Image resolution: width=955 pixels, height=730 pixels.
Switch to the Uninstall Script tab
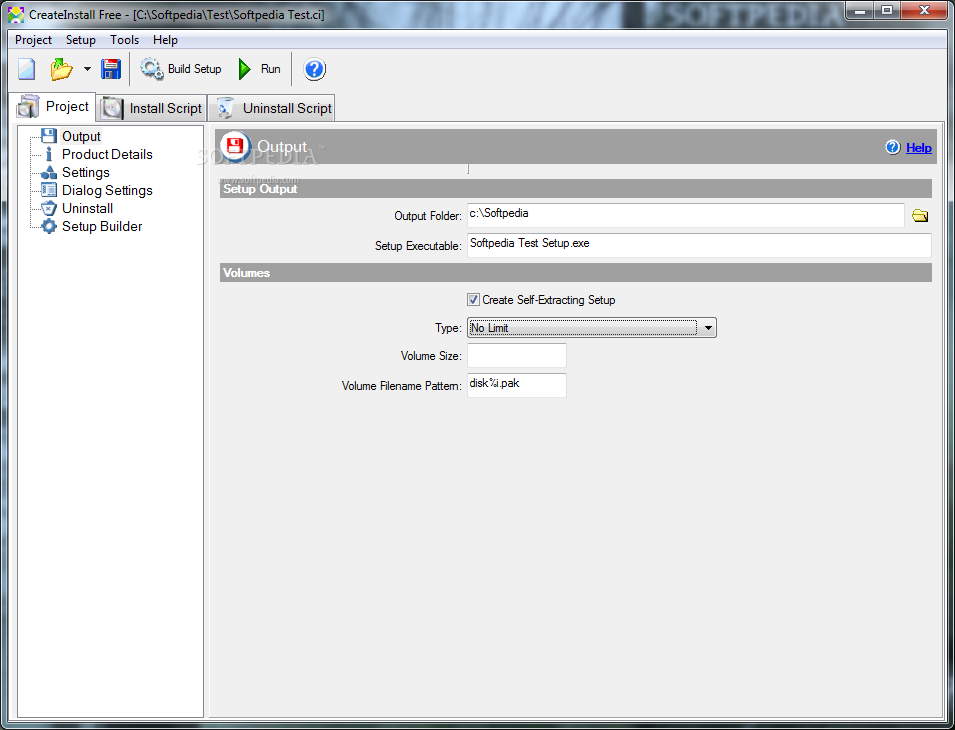(x=272, y=108)
